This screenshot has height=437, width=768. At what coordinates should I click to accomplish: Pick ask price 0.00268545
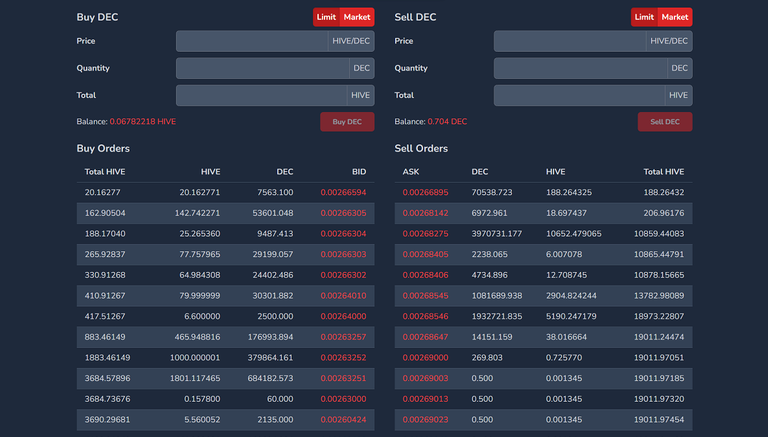point(425,296)
